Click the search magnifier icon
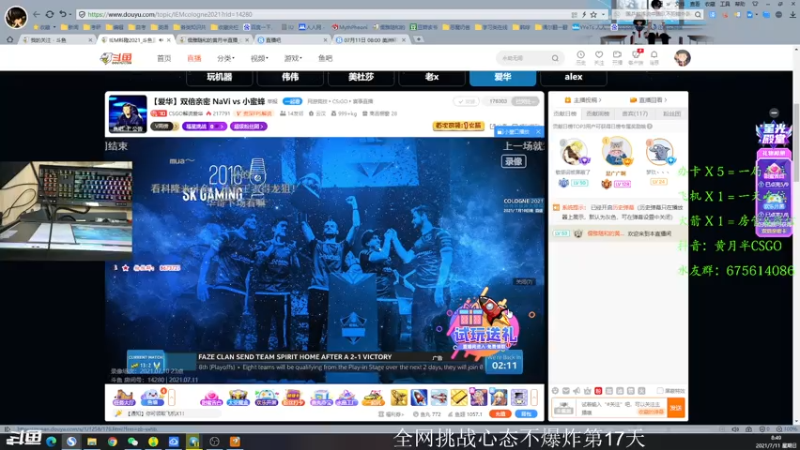This screenshot has width=800, height=450. (x=555, y=58)
